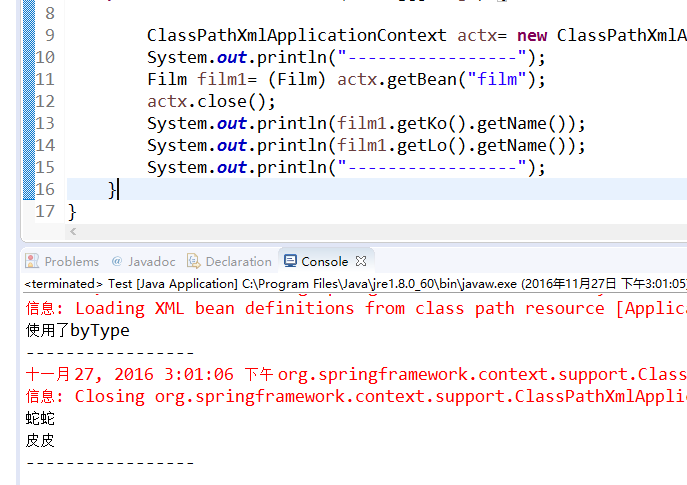Click line number 13 in the gutter

click(x=45, y=124)
